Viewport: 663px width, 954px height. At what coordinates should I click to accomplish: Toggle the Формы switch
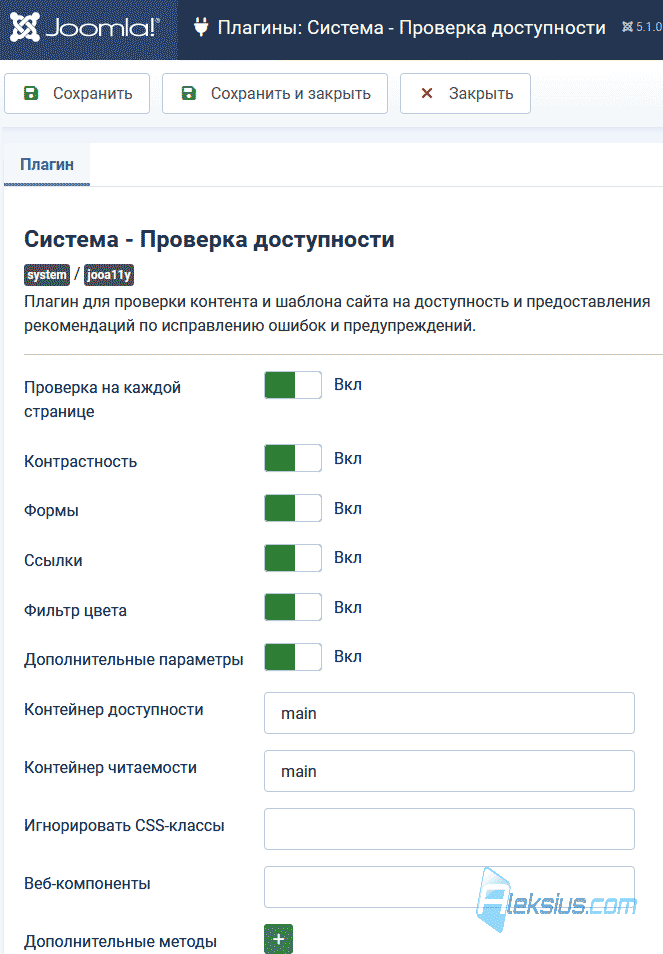(x=293, y=508)
